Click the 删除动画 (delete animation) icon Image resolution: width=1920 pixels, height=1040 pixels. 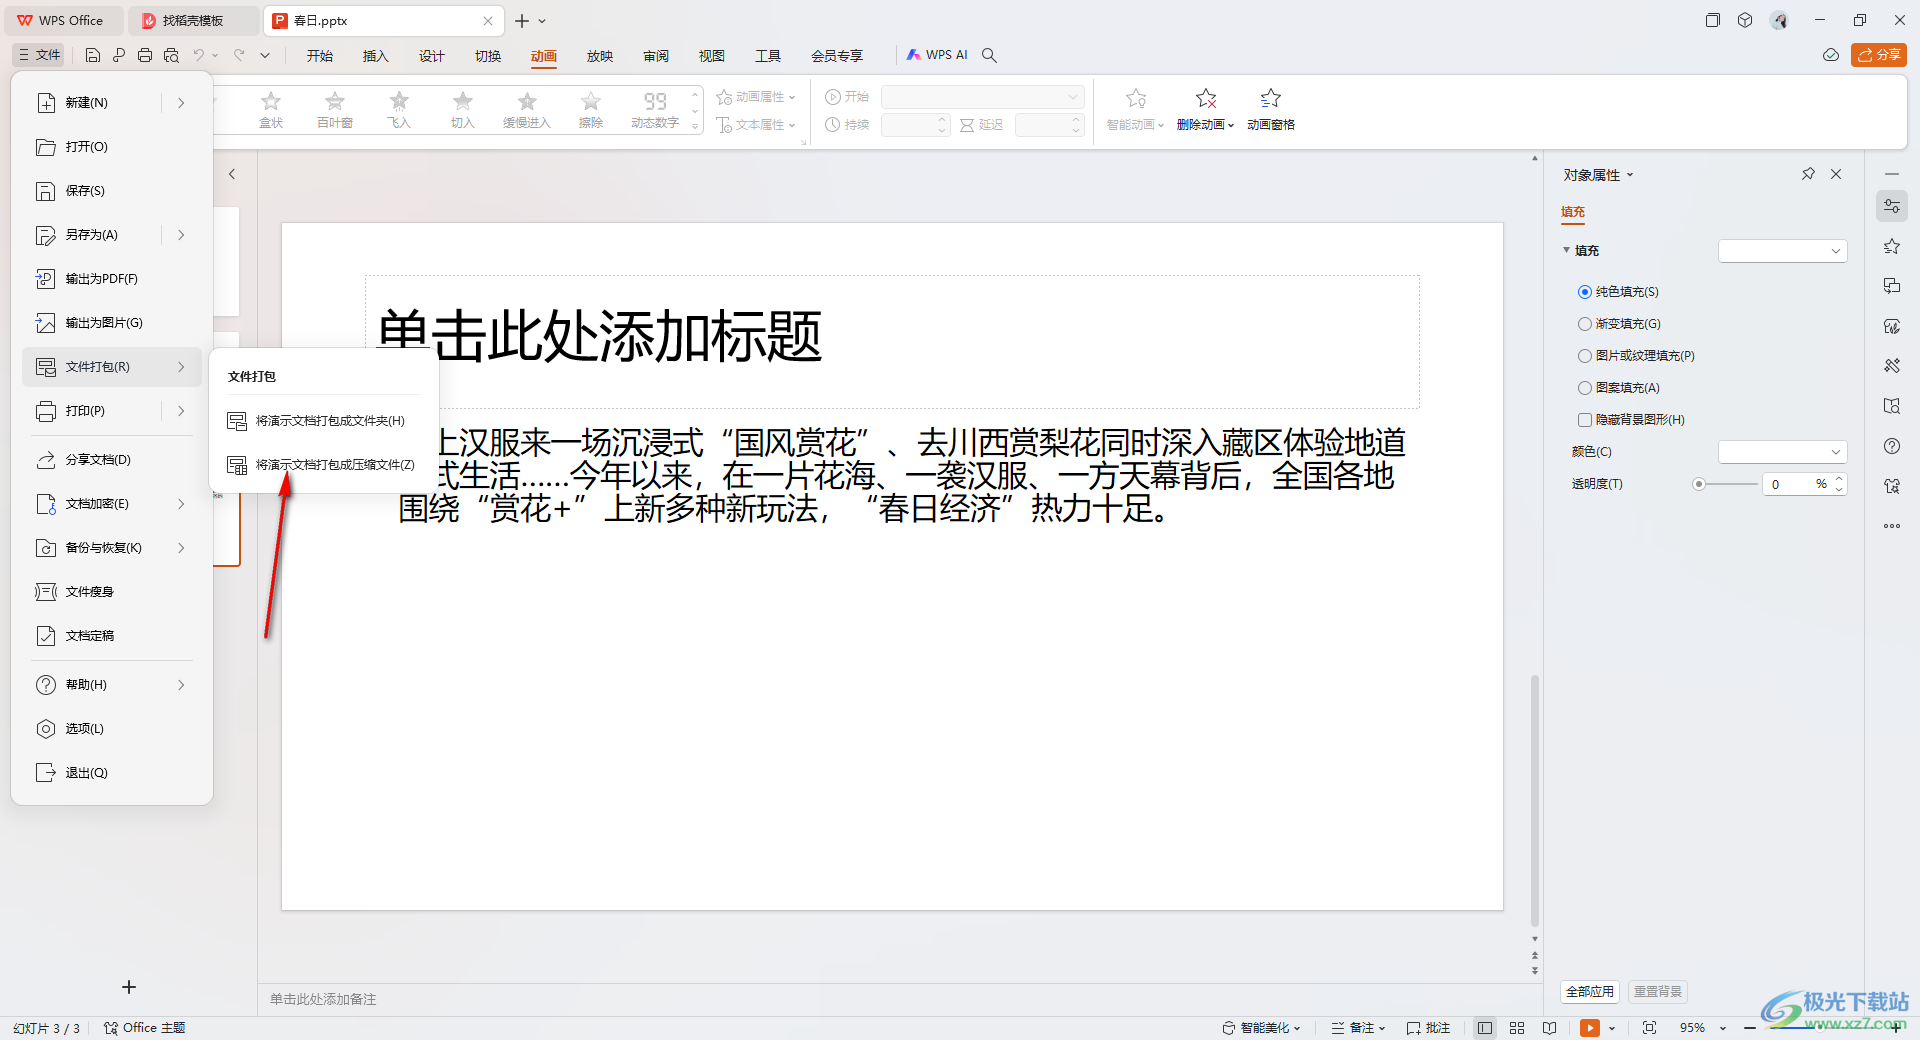[1206, 99]
